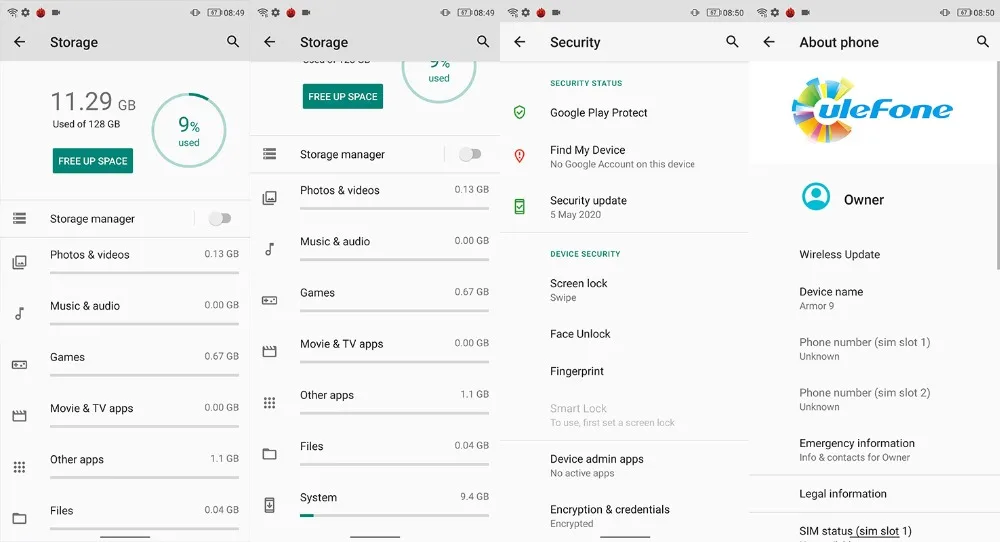Open Emergency information entry
Screen dimensions: 1000x542
pos(874,450)
